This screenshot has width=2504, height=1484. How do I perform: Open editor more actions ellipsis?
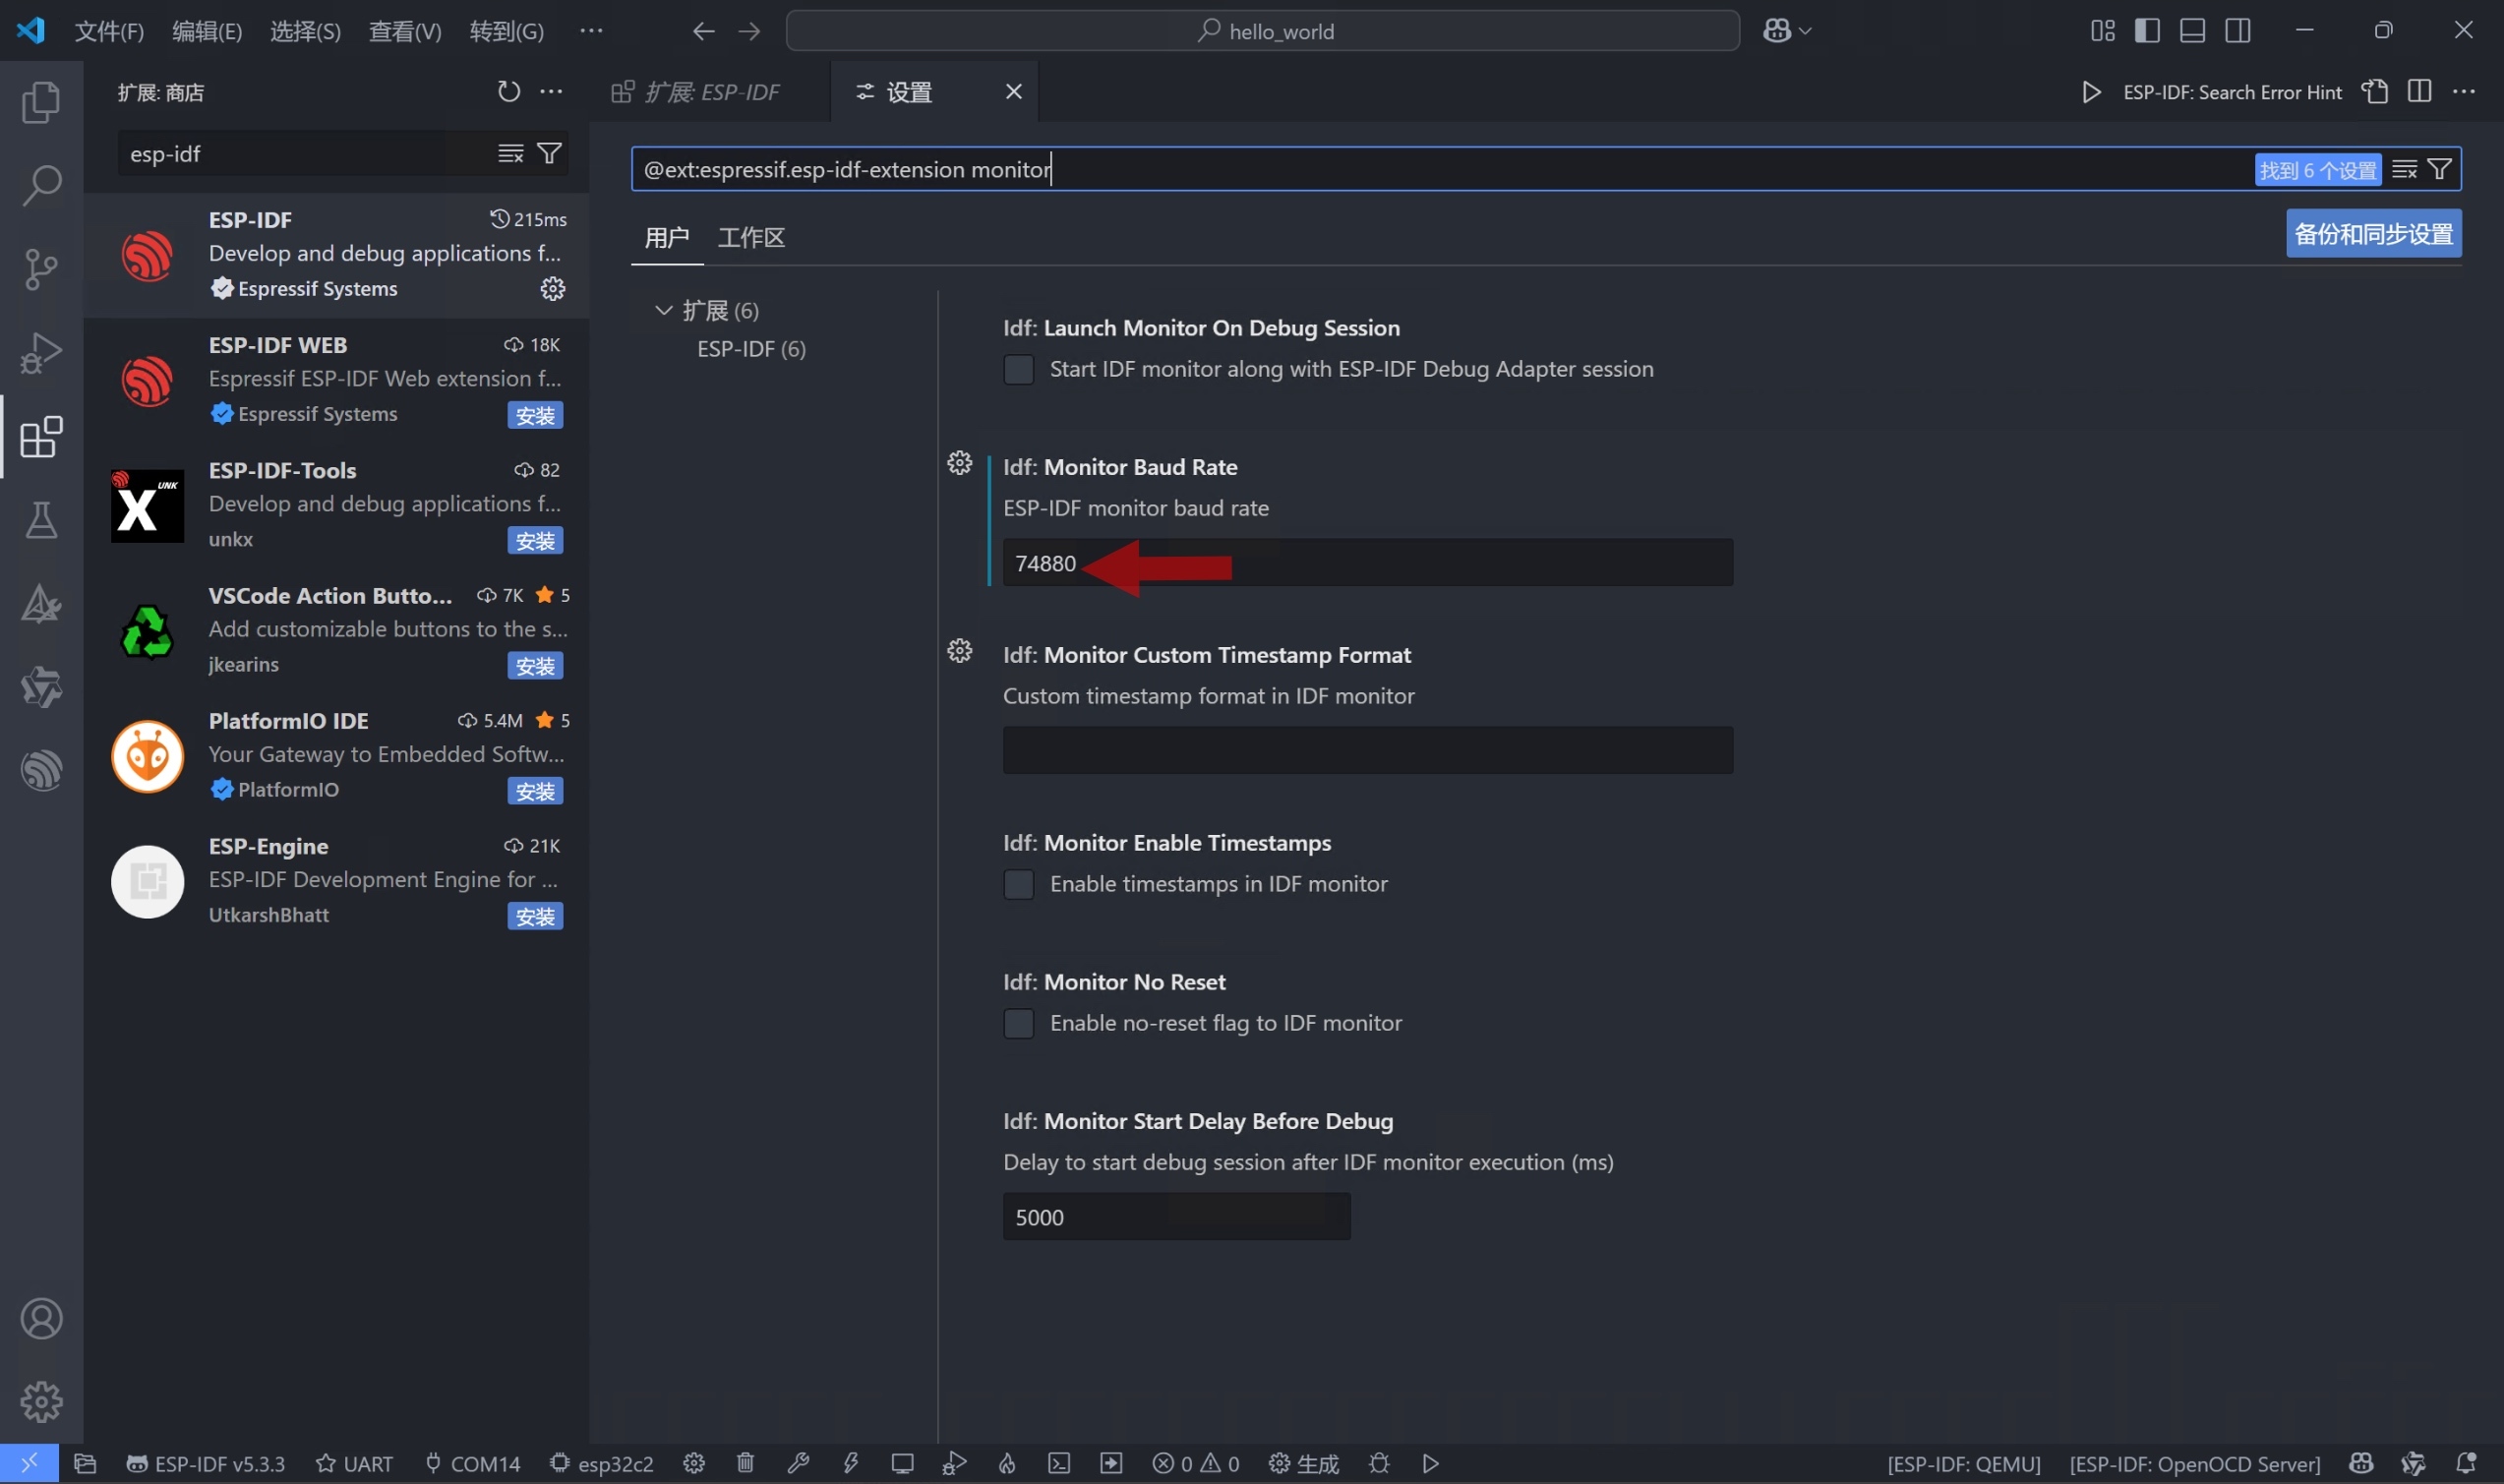(x=2464, y=92)
